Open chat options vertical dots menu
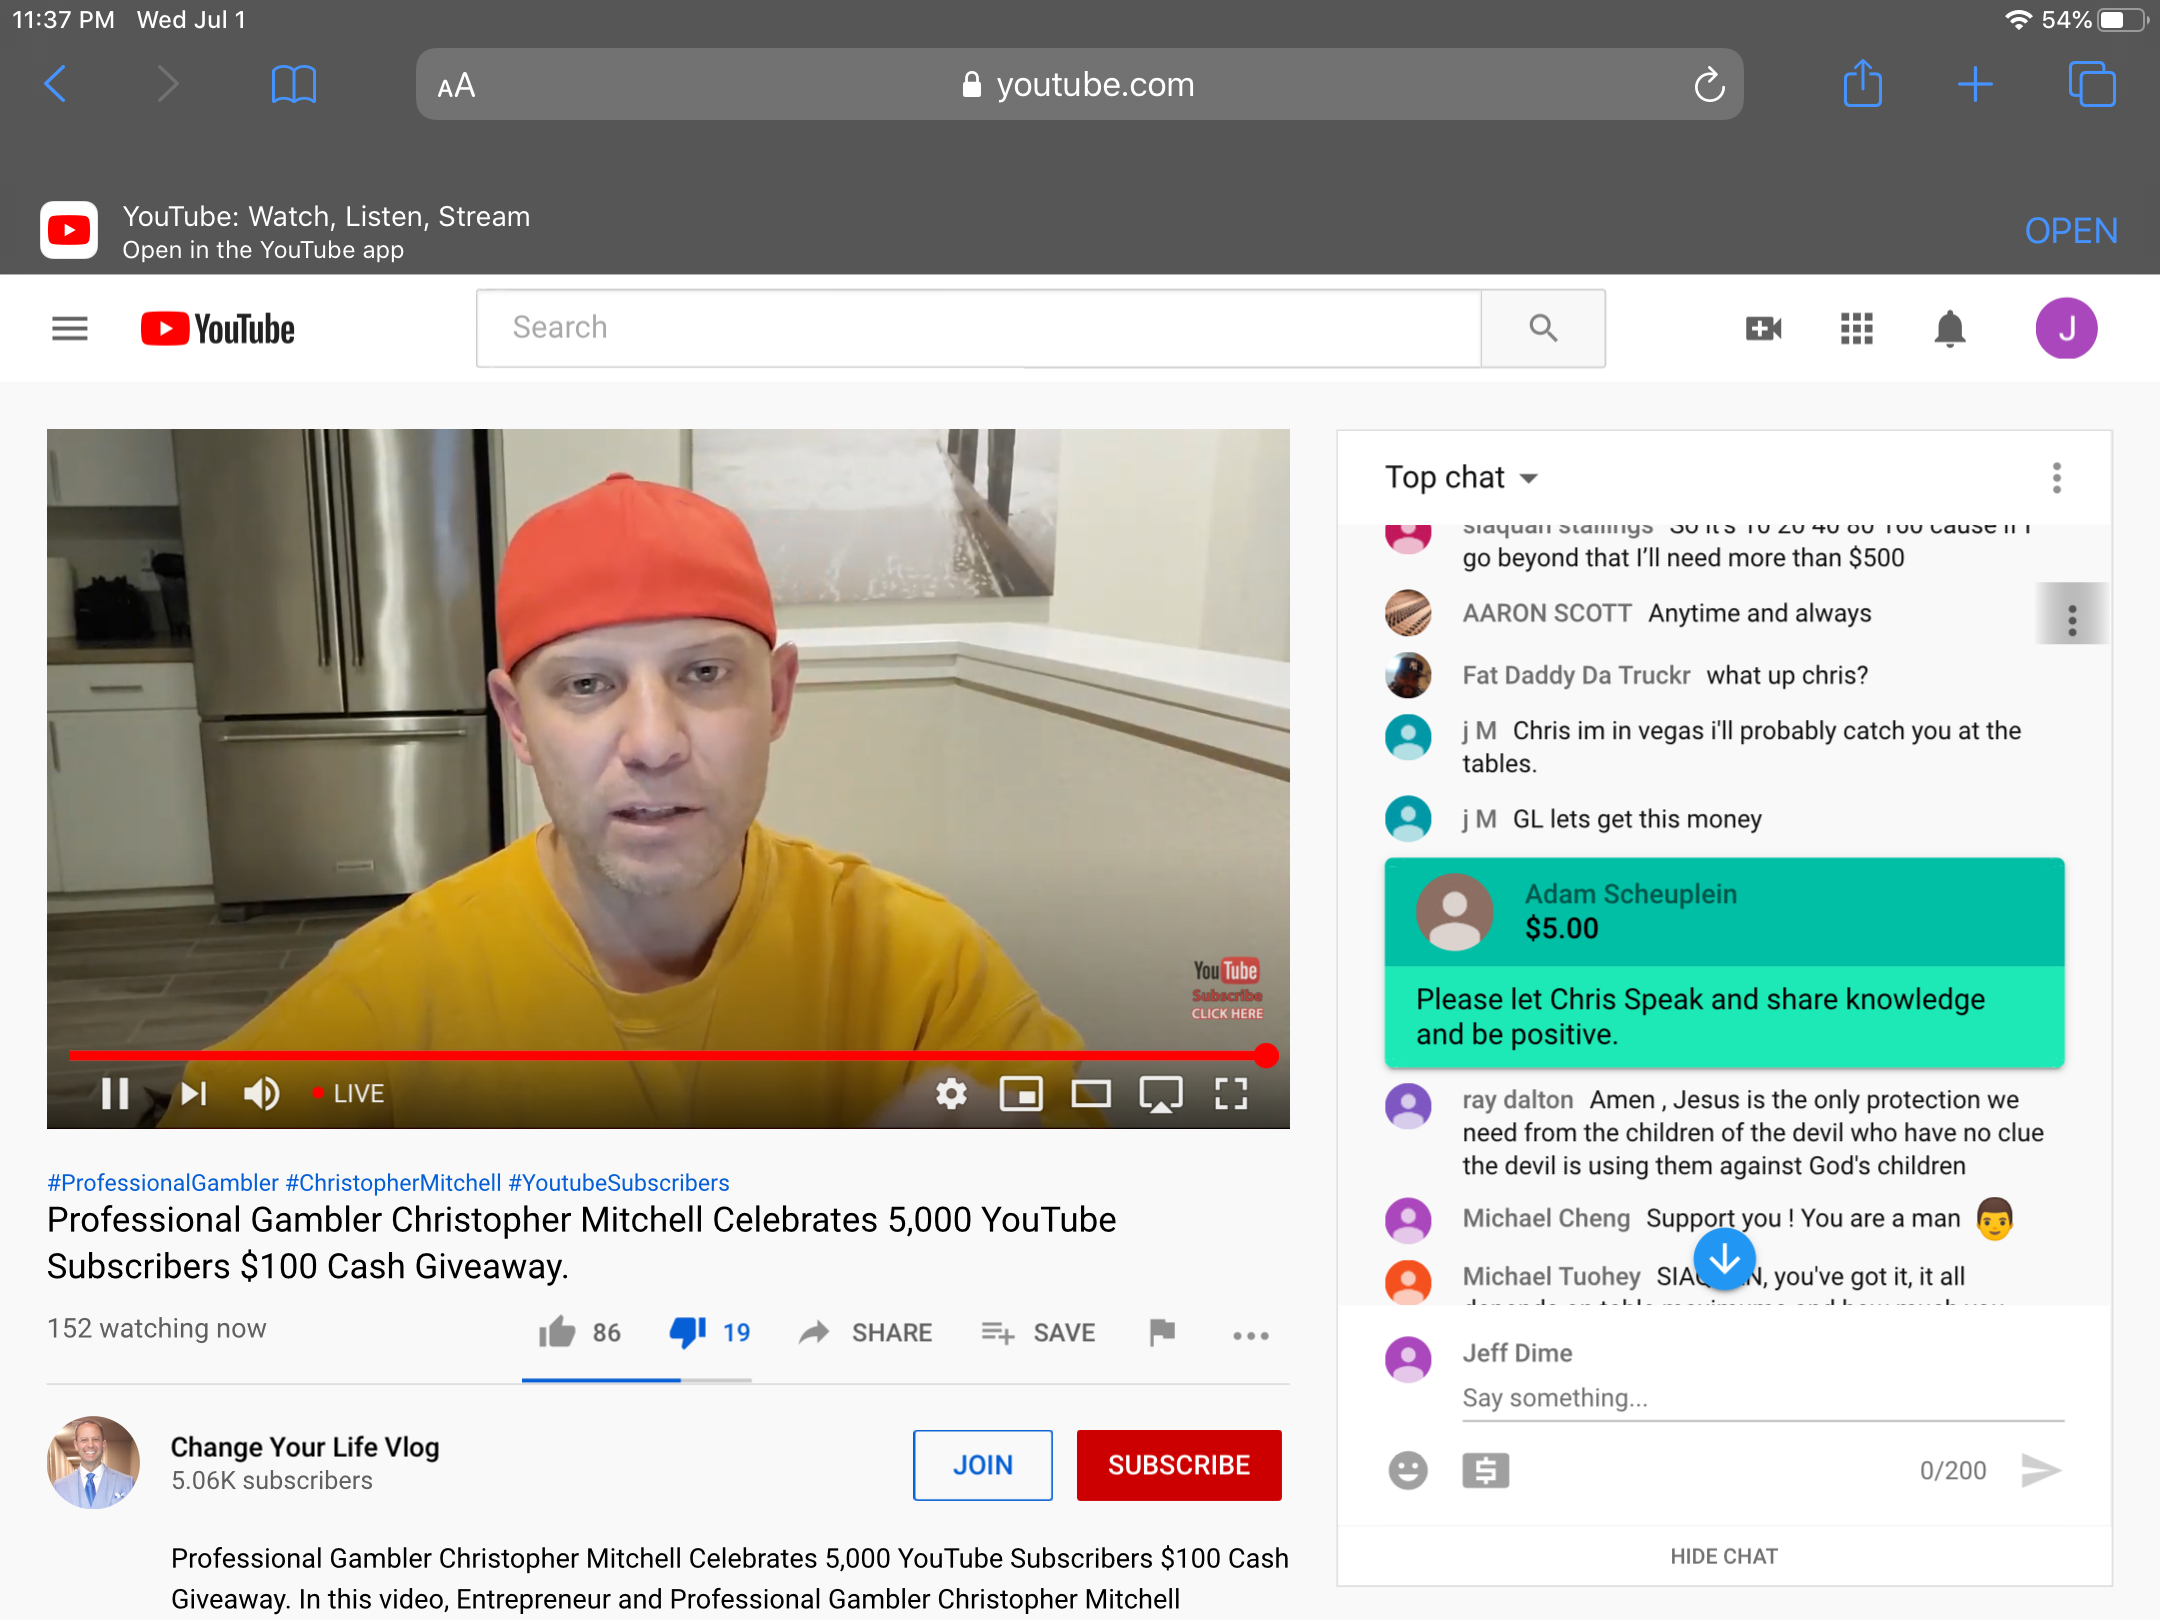Screen dimensions: 2160x1620 point(2057,478)
